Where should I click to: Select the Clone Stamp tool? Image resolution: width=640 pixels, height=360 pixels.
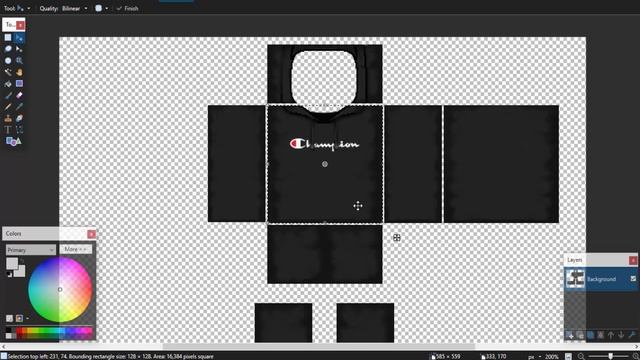click(x=8, y=118)
